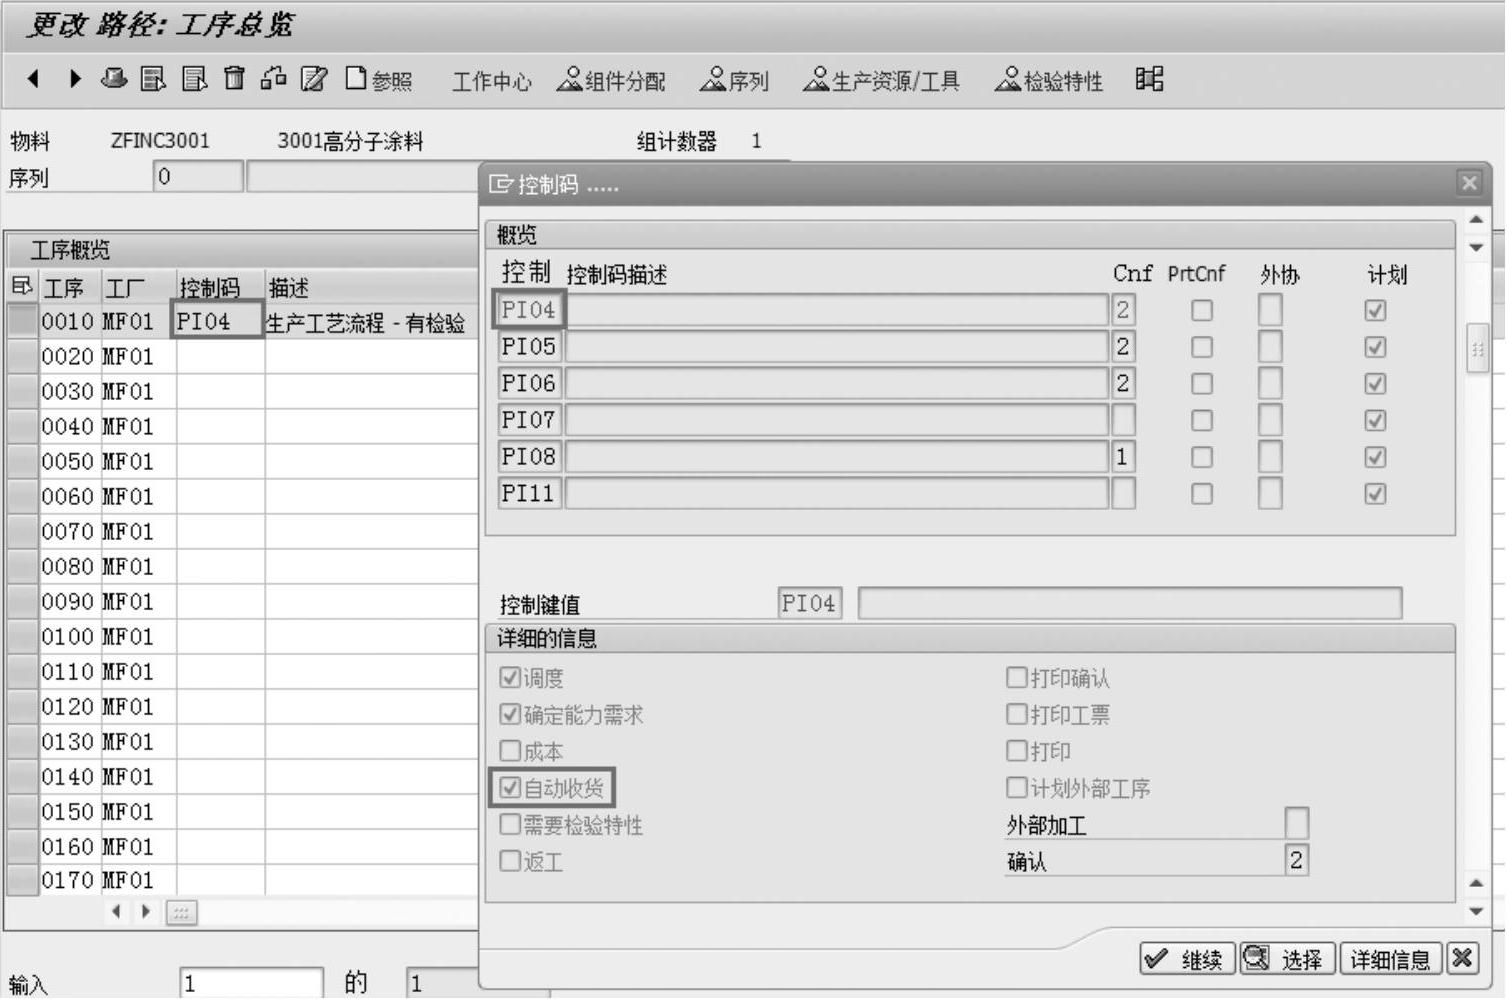Open 序列 sequences toolbar button
This screenshot has height=999, width=1507.
pyautogui.click(x=734, y=80)
